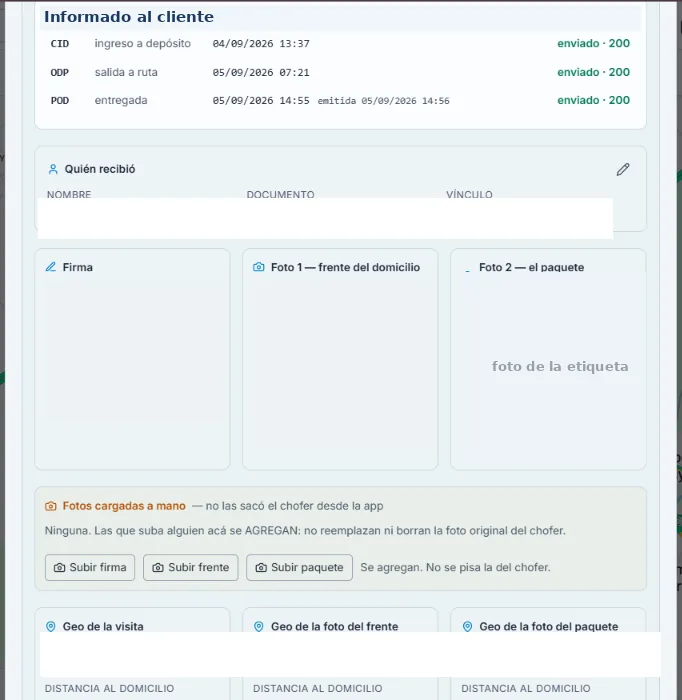Click the NOMBRE column label
Screen dimensions: 682x700
pyautogui.click(x=69, y=194)
